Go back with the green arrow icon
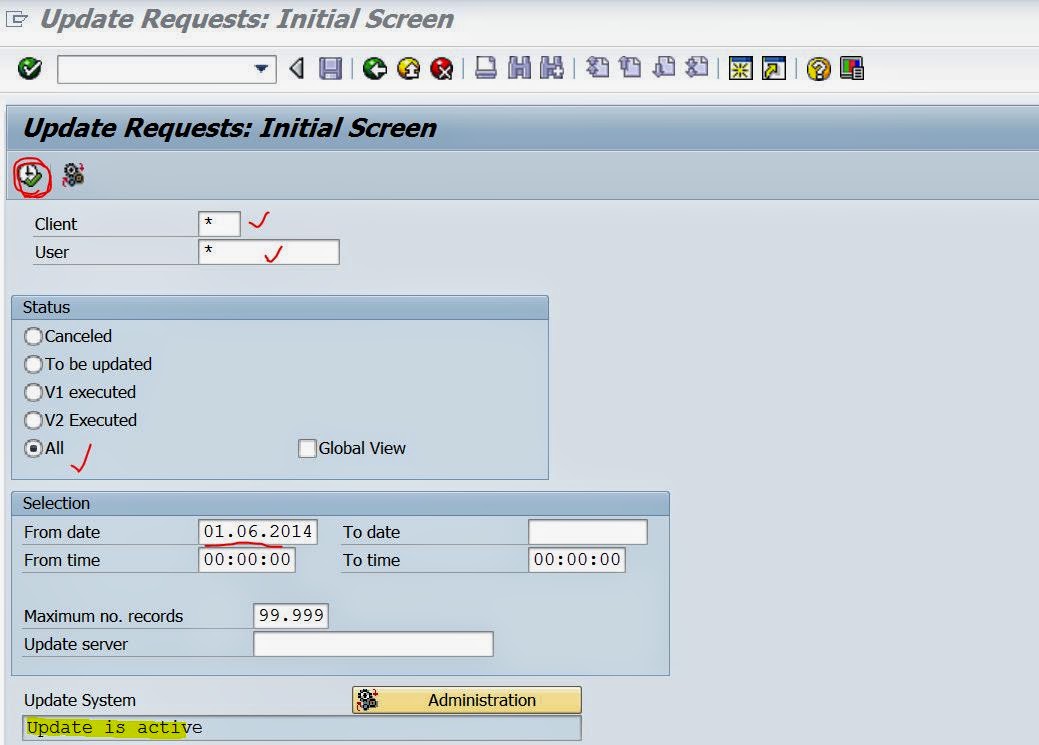Image resolution: width=1039 pixels, height=745 pixels. click(x=372, y=69)
